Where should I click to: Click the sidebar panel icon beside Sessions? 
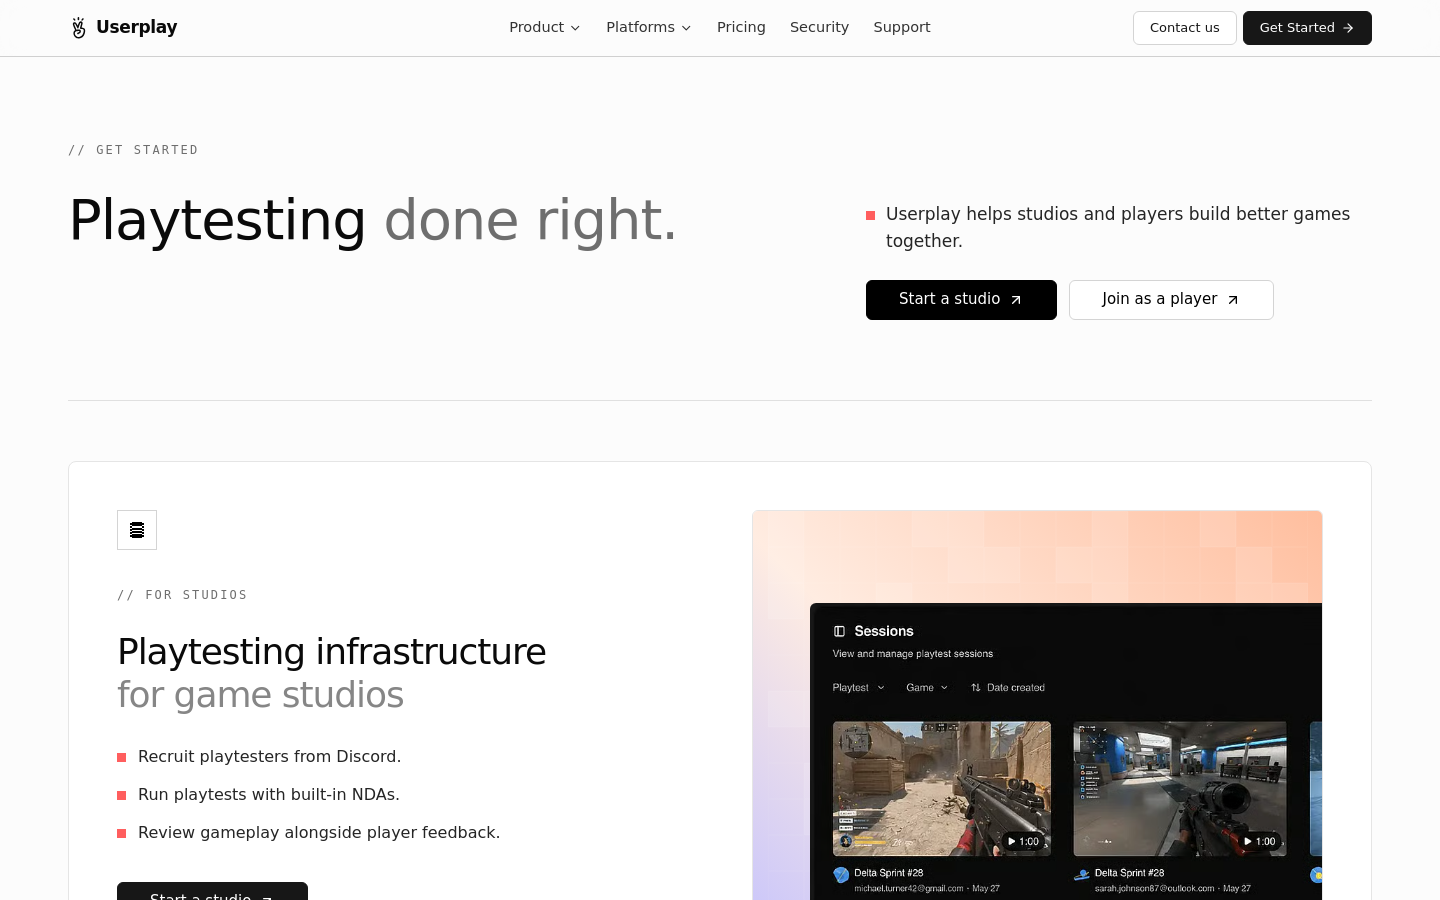(839, 631)
